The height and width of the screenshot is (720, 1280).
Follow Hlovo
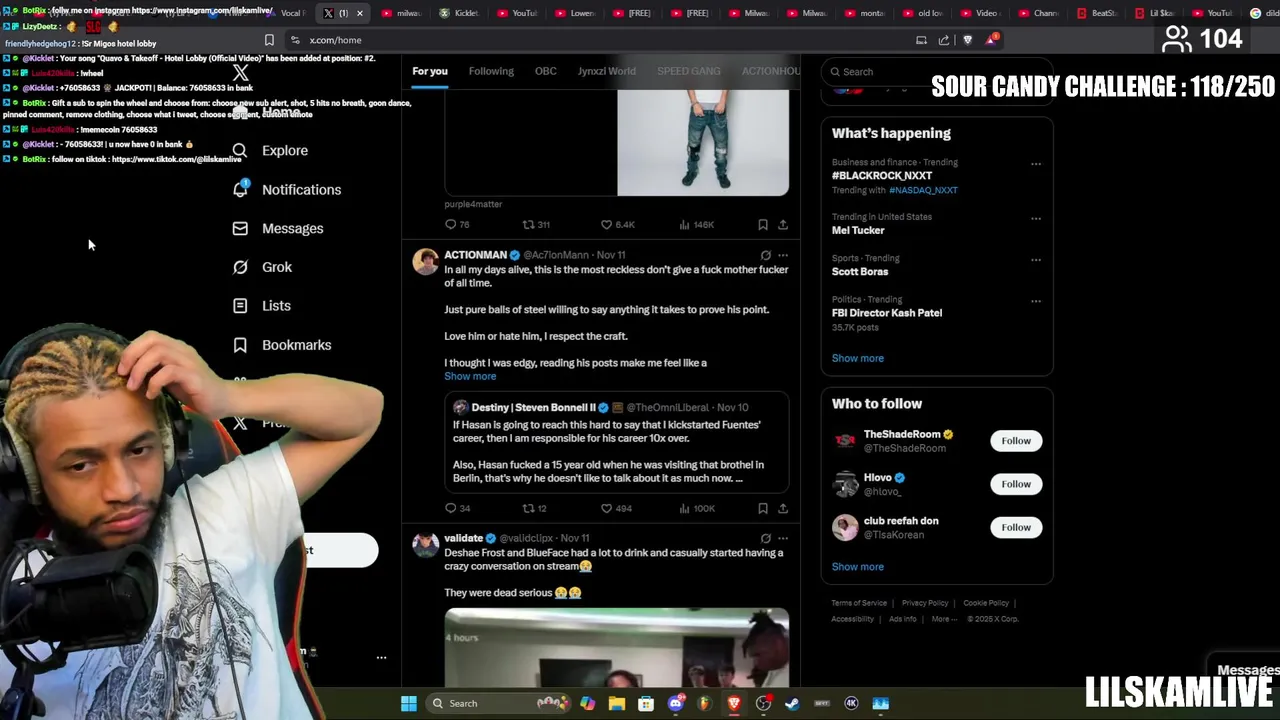pos(1016,484)
